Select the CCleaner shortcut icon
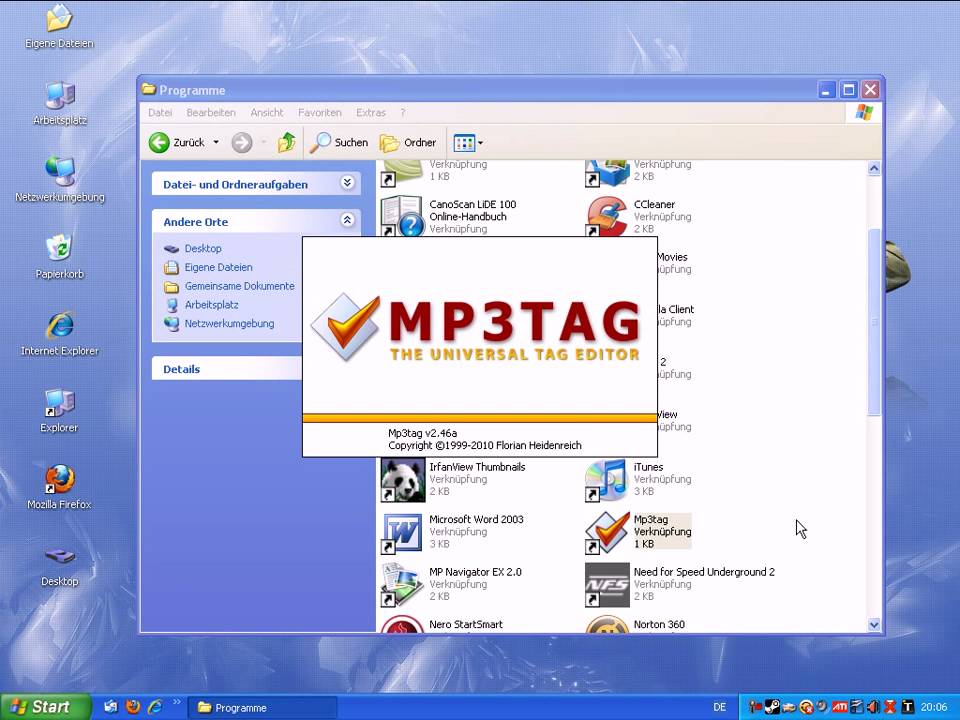 tap(606, 216)
